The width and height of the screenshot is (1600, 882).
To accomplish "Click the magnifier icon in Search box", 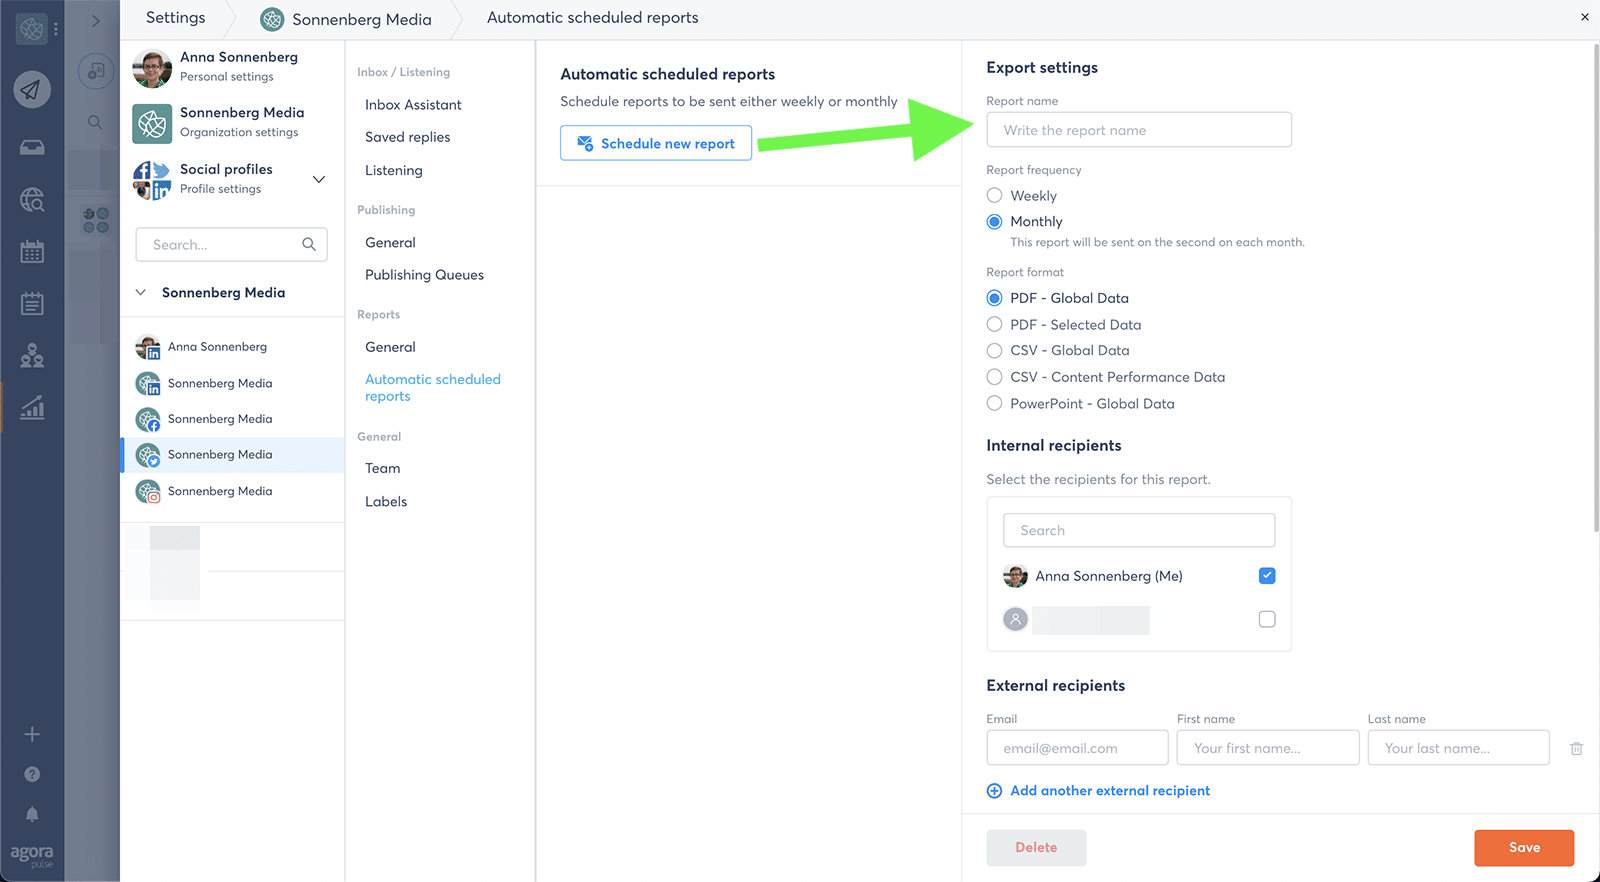I will point(309,244).
